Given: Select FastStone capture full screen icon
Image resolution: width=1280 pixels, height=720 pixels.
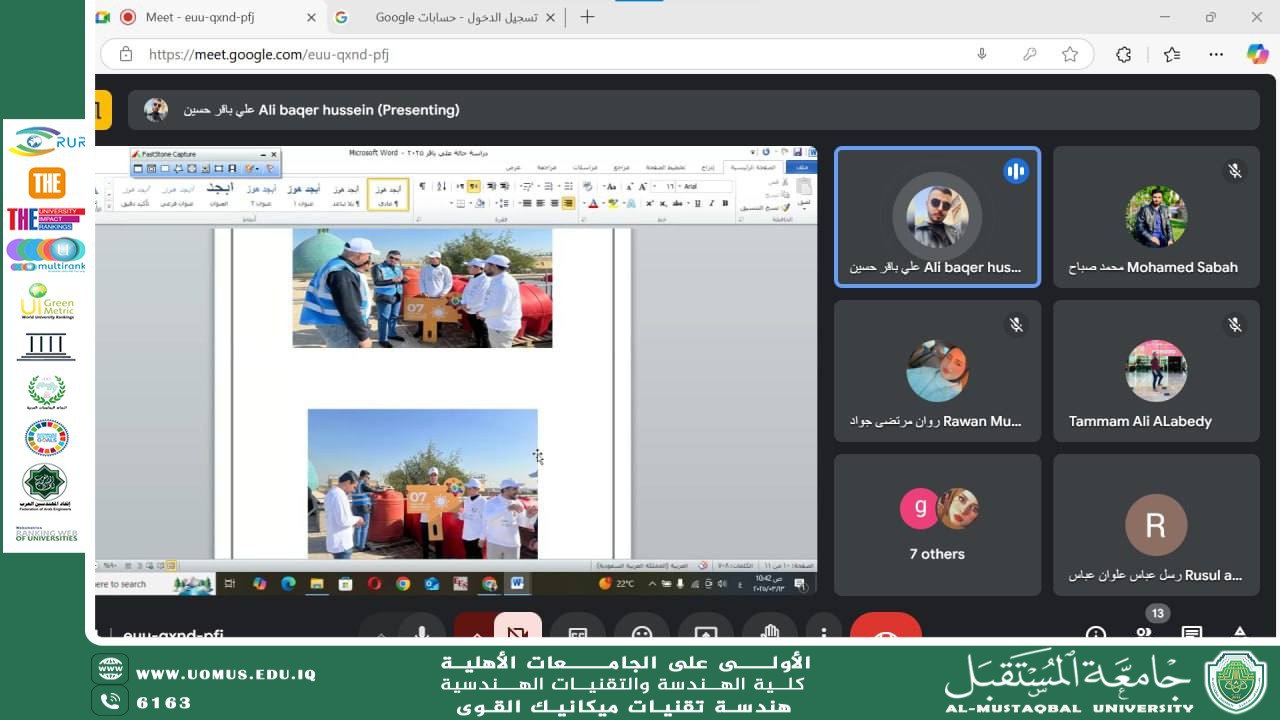Looking at the screenshot, I should click(192, 168).
